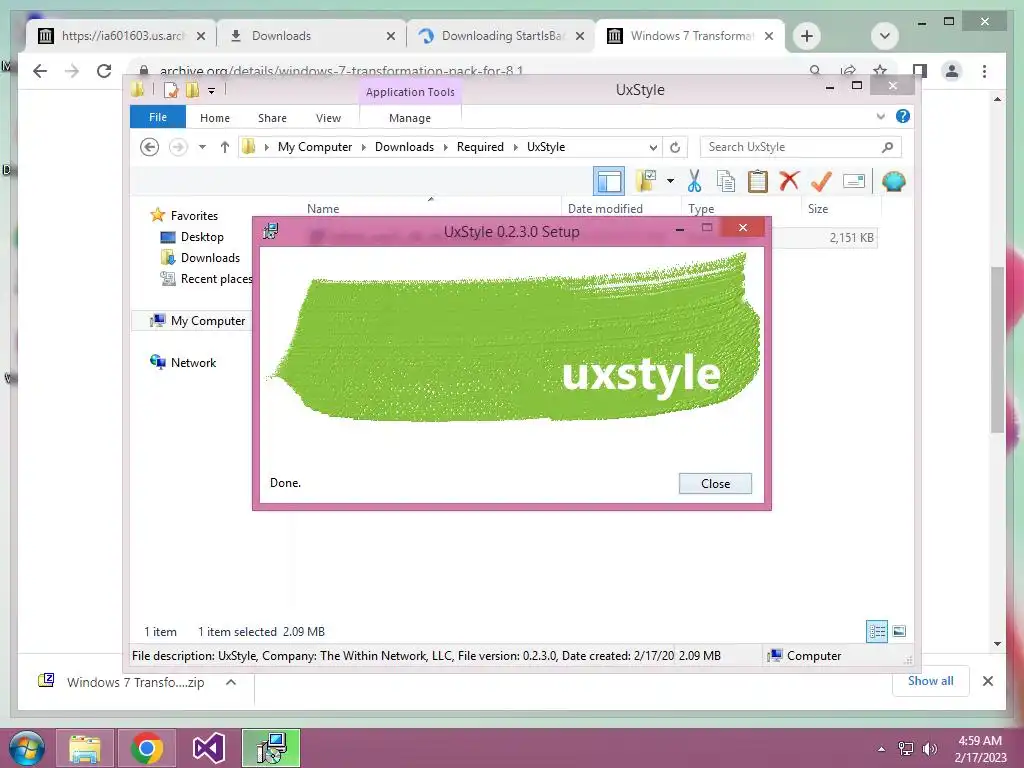Image resolution: width=1024 pixels, height=768 pixels.
Task: Click the search magnifier in Explorer
Action: [x=887, y=147]
